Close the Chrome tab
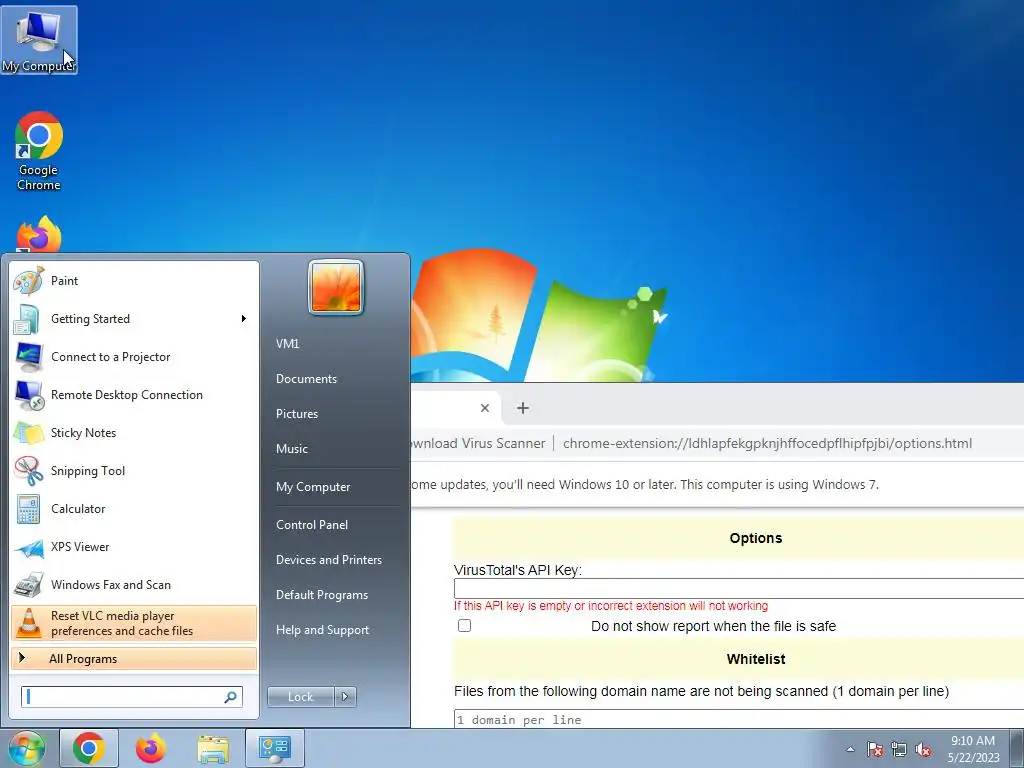The image size is (1024, 768). 485,408
